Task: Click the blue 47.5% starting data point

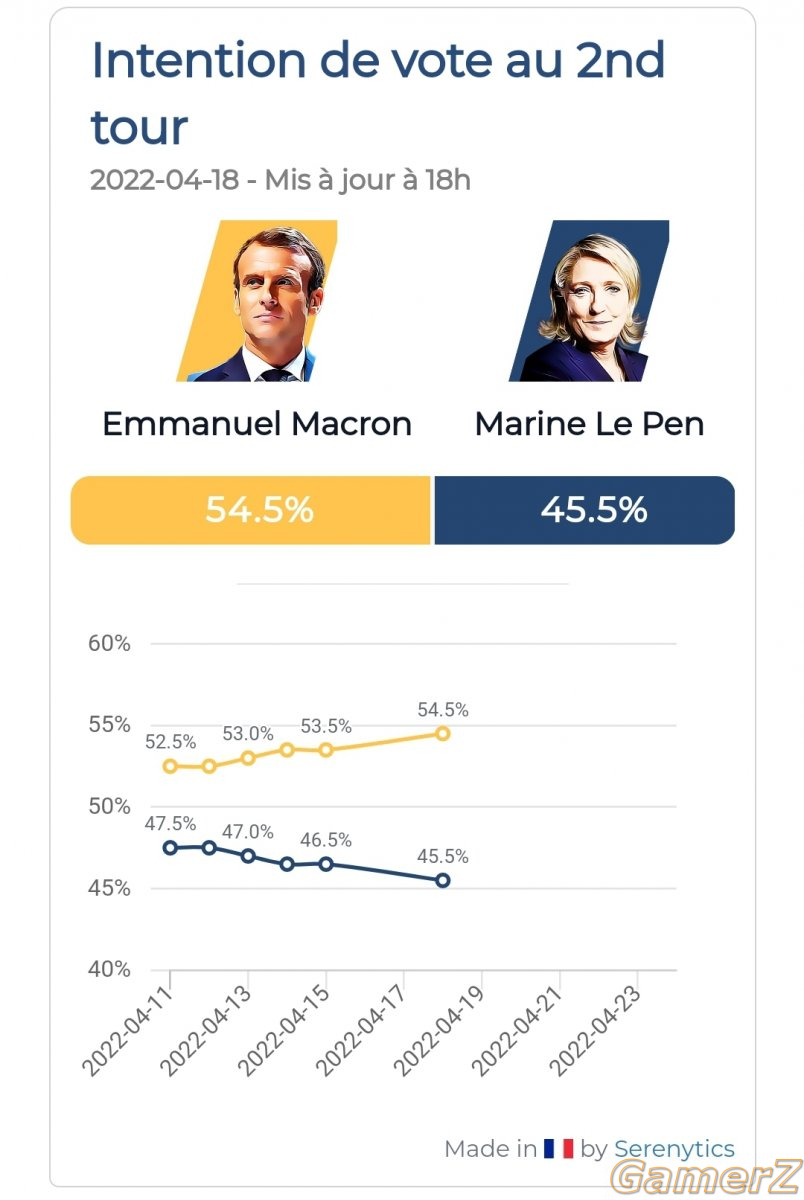Action: point(170,847)
